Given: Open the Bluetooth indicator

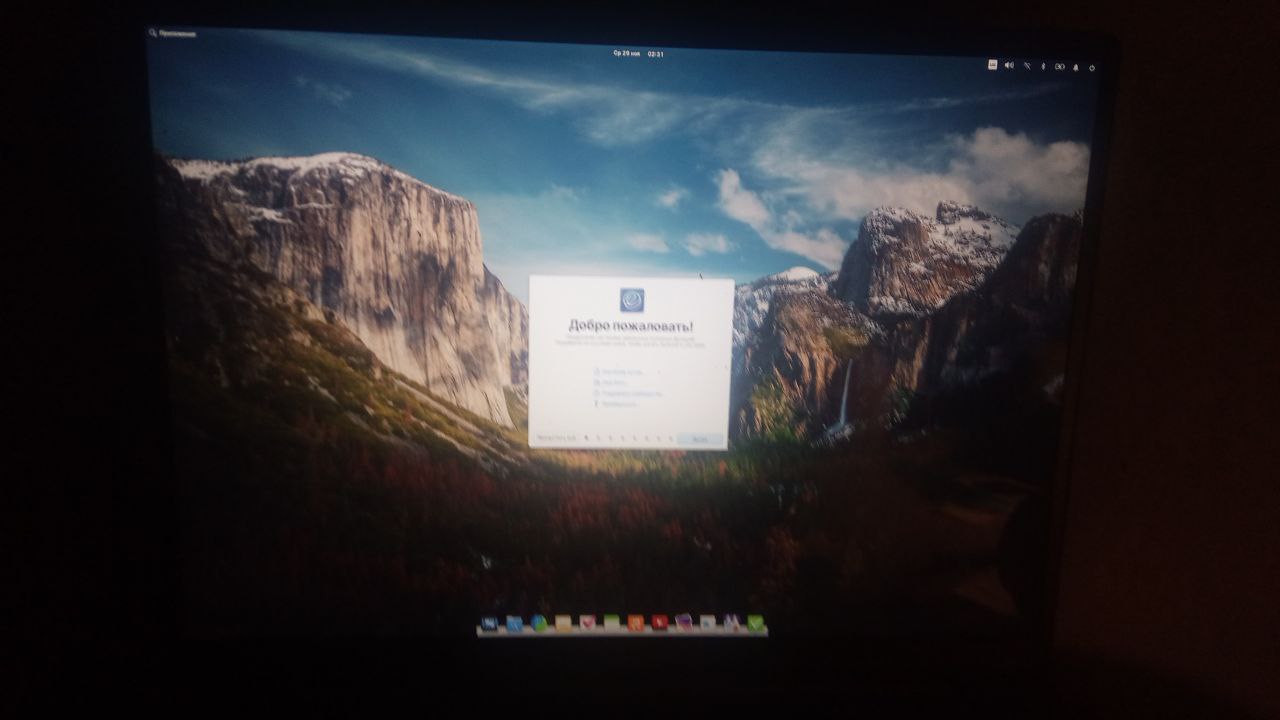Looking at the screenshot, I should [x=1042, y=66].
